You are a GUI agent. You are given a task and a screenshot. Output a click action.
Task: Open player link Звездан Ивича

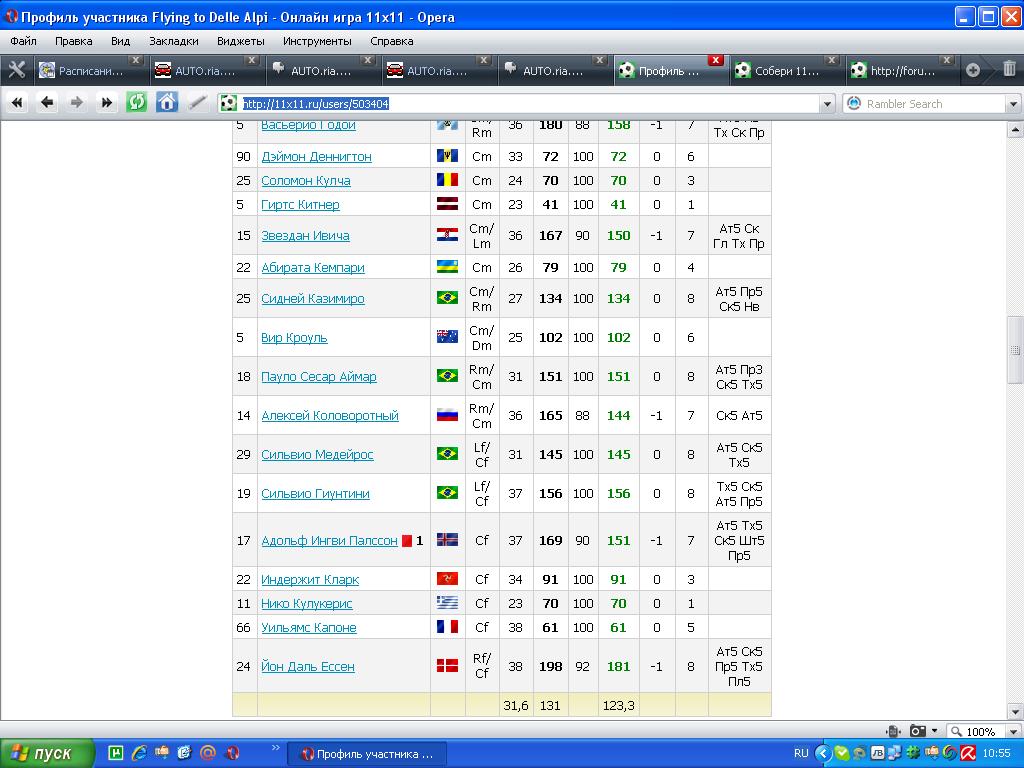[x=305, y=235]
